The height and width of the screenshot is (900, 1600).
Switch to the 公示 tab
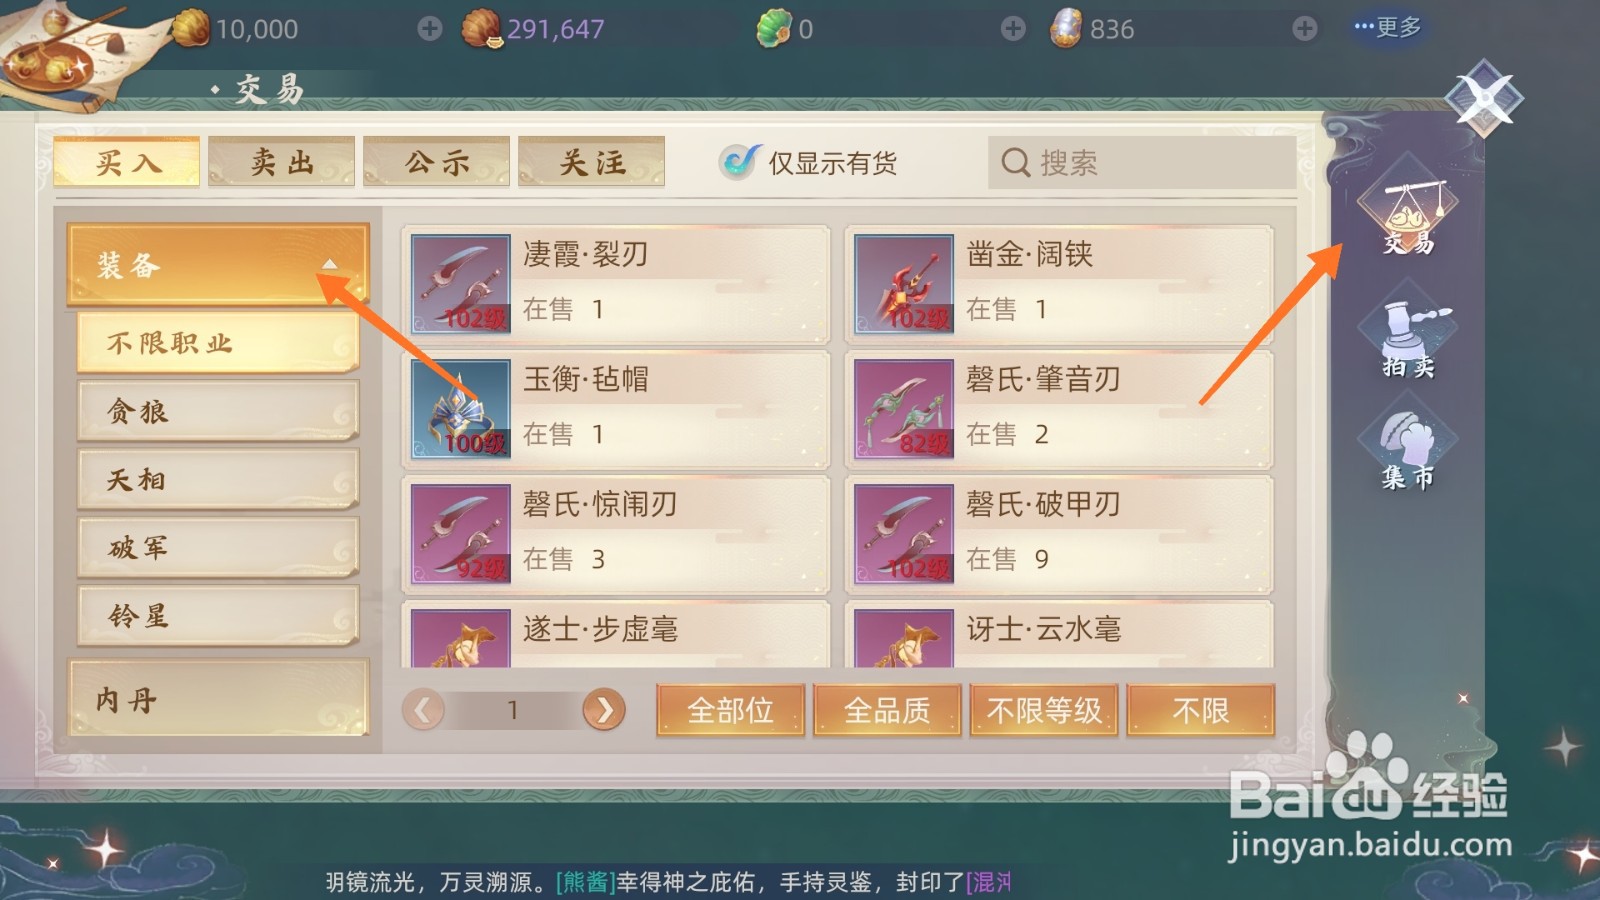[437, 162]
